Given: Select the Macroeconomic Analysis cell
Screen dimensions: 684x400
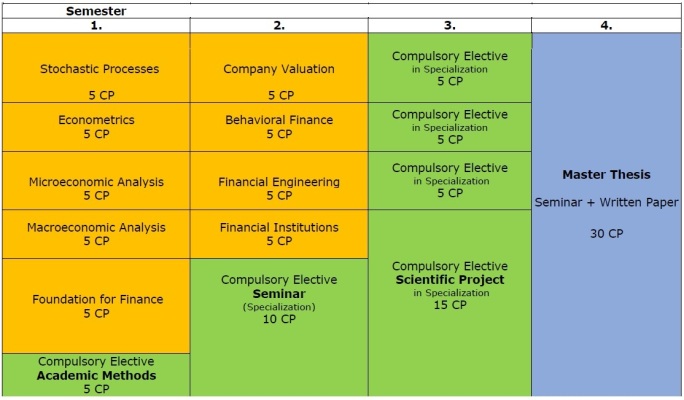Looking at the screenshot, I should click(97, 234).
